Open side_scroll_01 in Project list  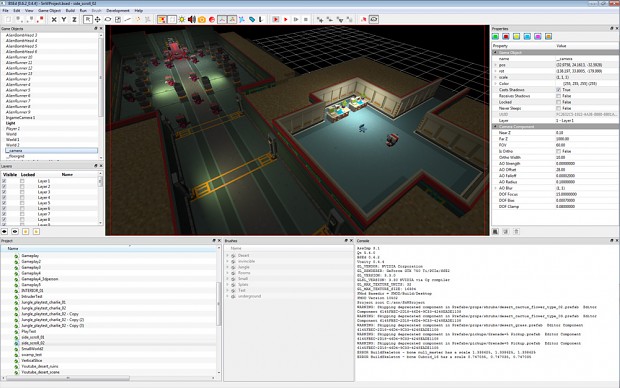tap(33, 337)
